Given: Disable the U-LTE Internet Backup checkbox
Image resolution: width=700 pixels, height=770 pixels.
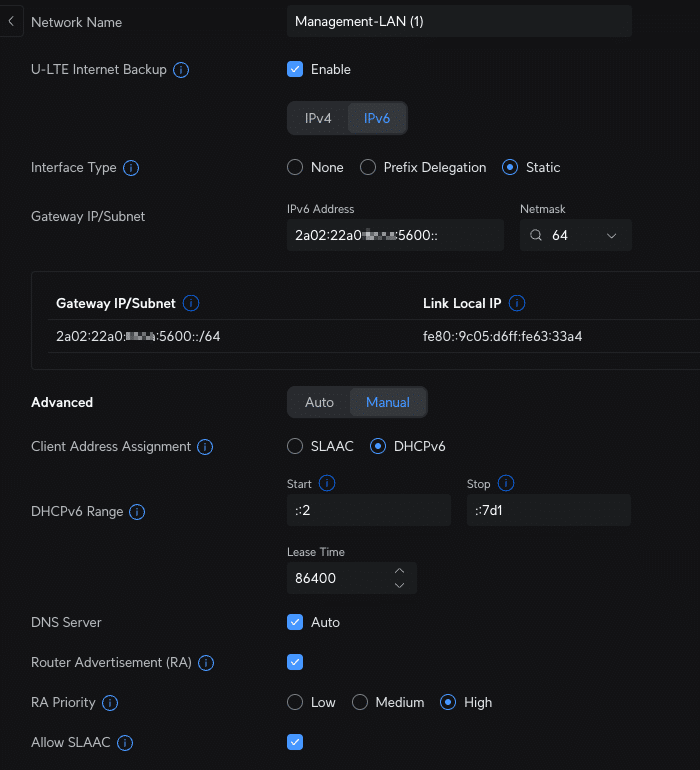Looking at the screenshot, I should tap(295, 69).
